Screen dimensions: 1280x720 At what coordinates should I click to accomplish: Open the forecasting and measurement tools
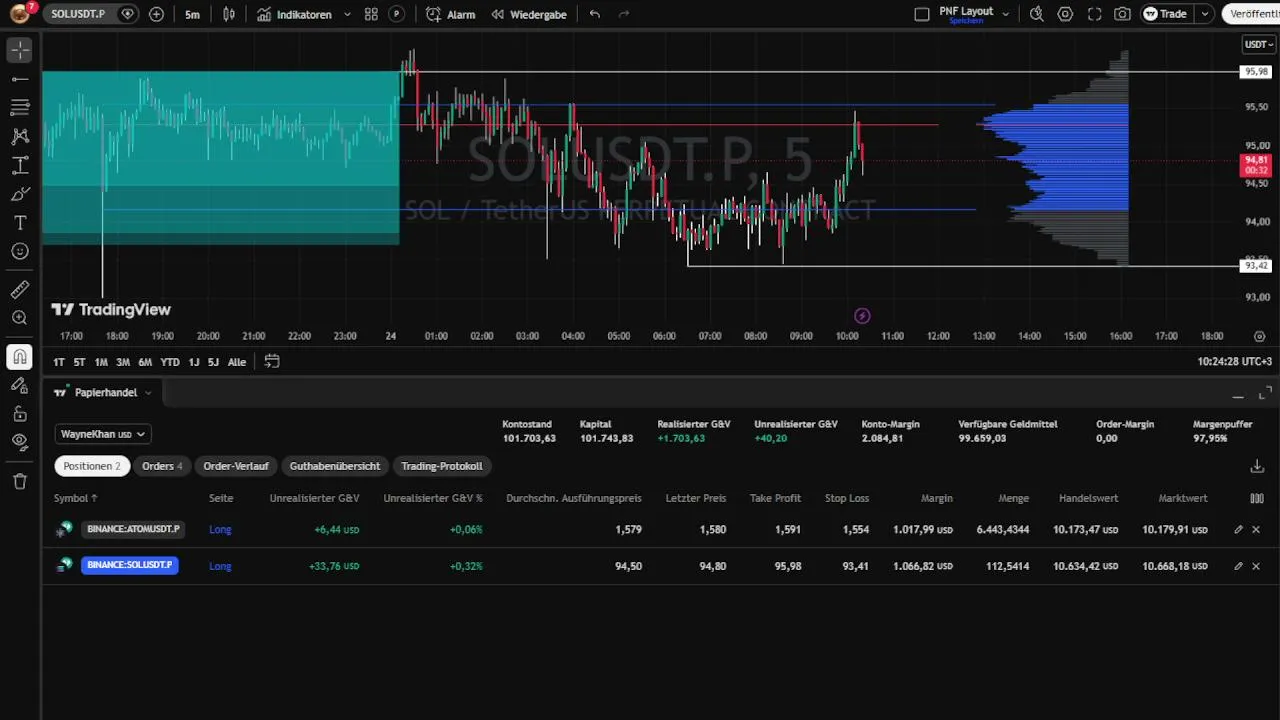[20, 165]
